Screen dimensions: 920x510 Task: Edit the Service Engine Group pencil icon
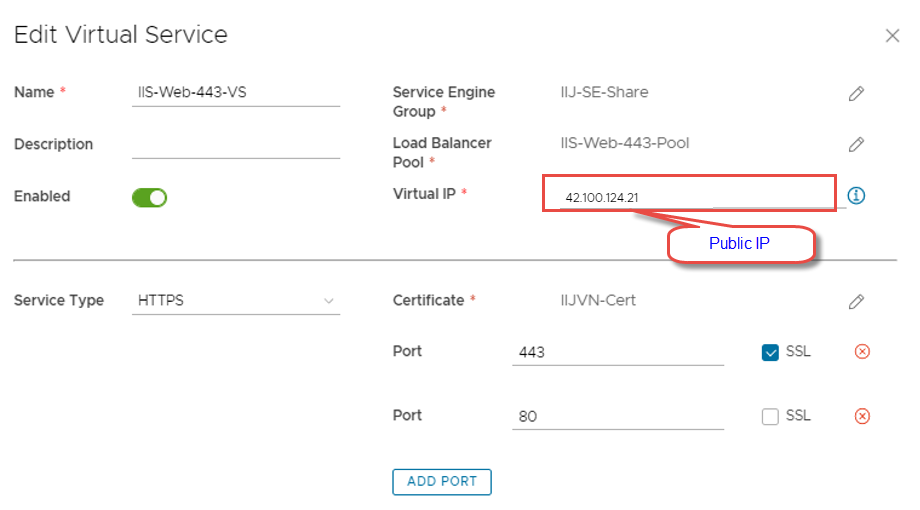[x=856, y=93]
